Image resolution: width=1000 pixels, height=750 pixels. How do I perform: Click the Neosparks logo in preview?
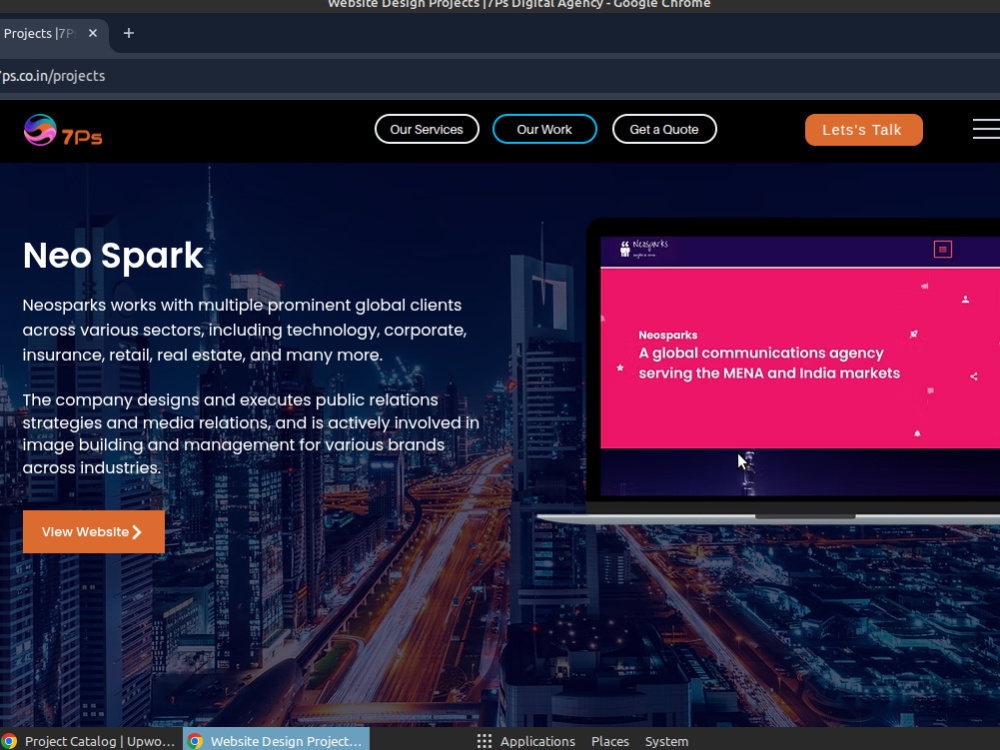coord(643,248)
